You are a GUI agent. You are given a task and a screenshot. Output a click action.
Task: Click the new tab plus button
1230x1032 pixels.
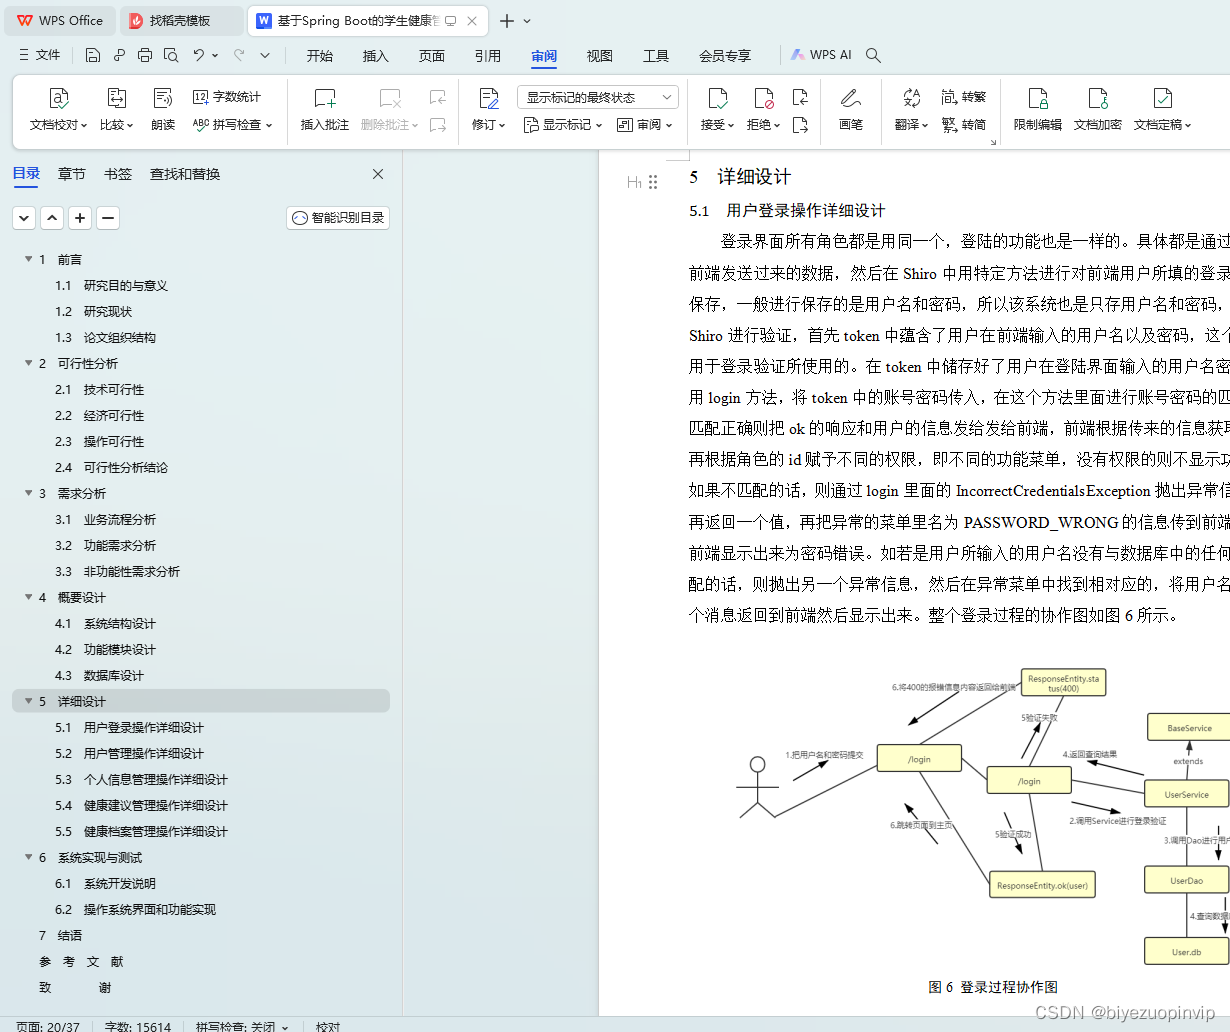(x=507, y=21)
